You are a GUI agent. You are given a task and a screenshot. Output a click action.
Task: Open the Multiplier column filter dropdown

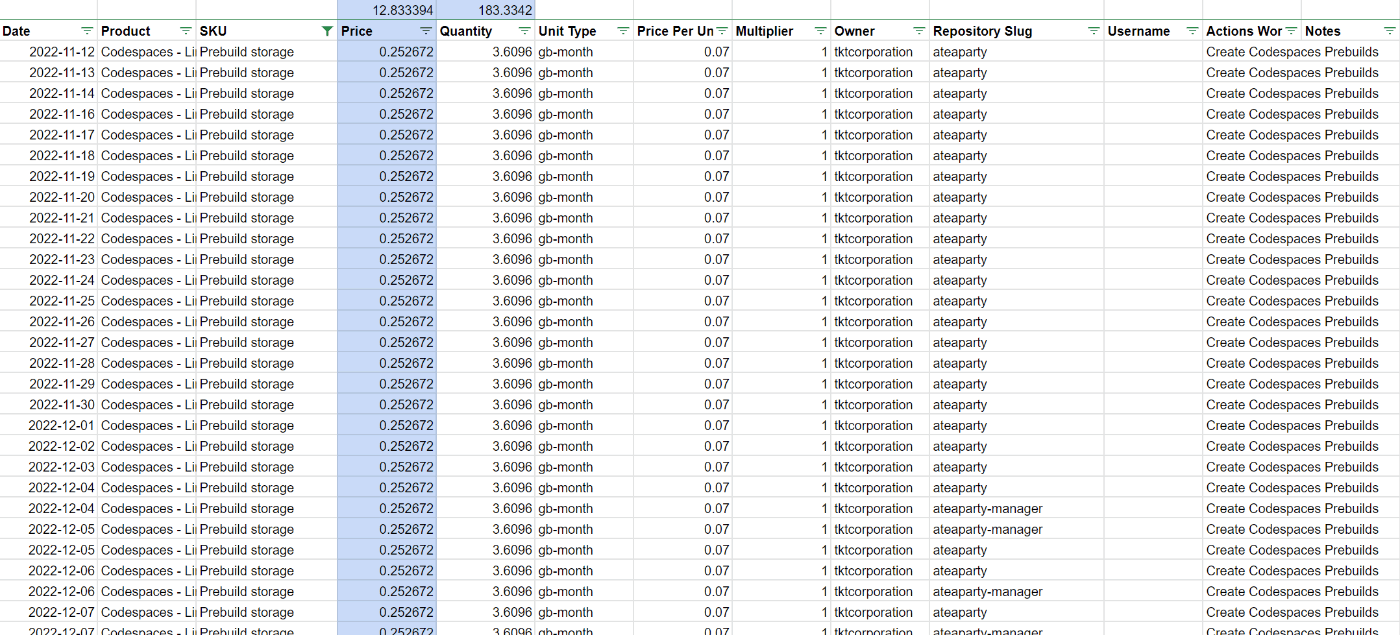820,31
